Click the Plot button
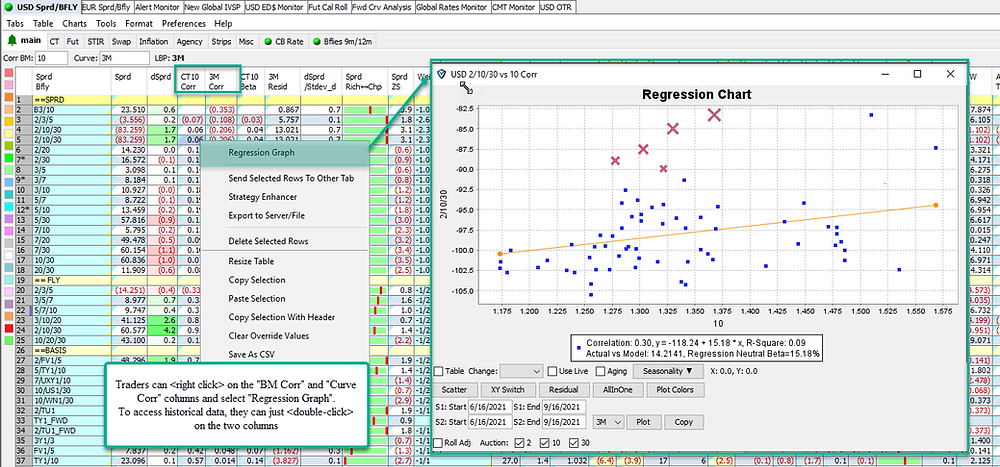Image resolution: width=1000 pixels, height=467 pixels. 642,422
